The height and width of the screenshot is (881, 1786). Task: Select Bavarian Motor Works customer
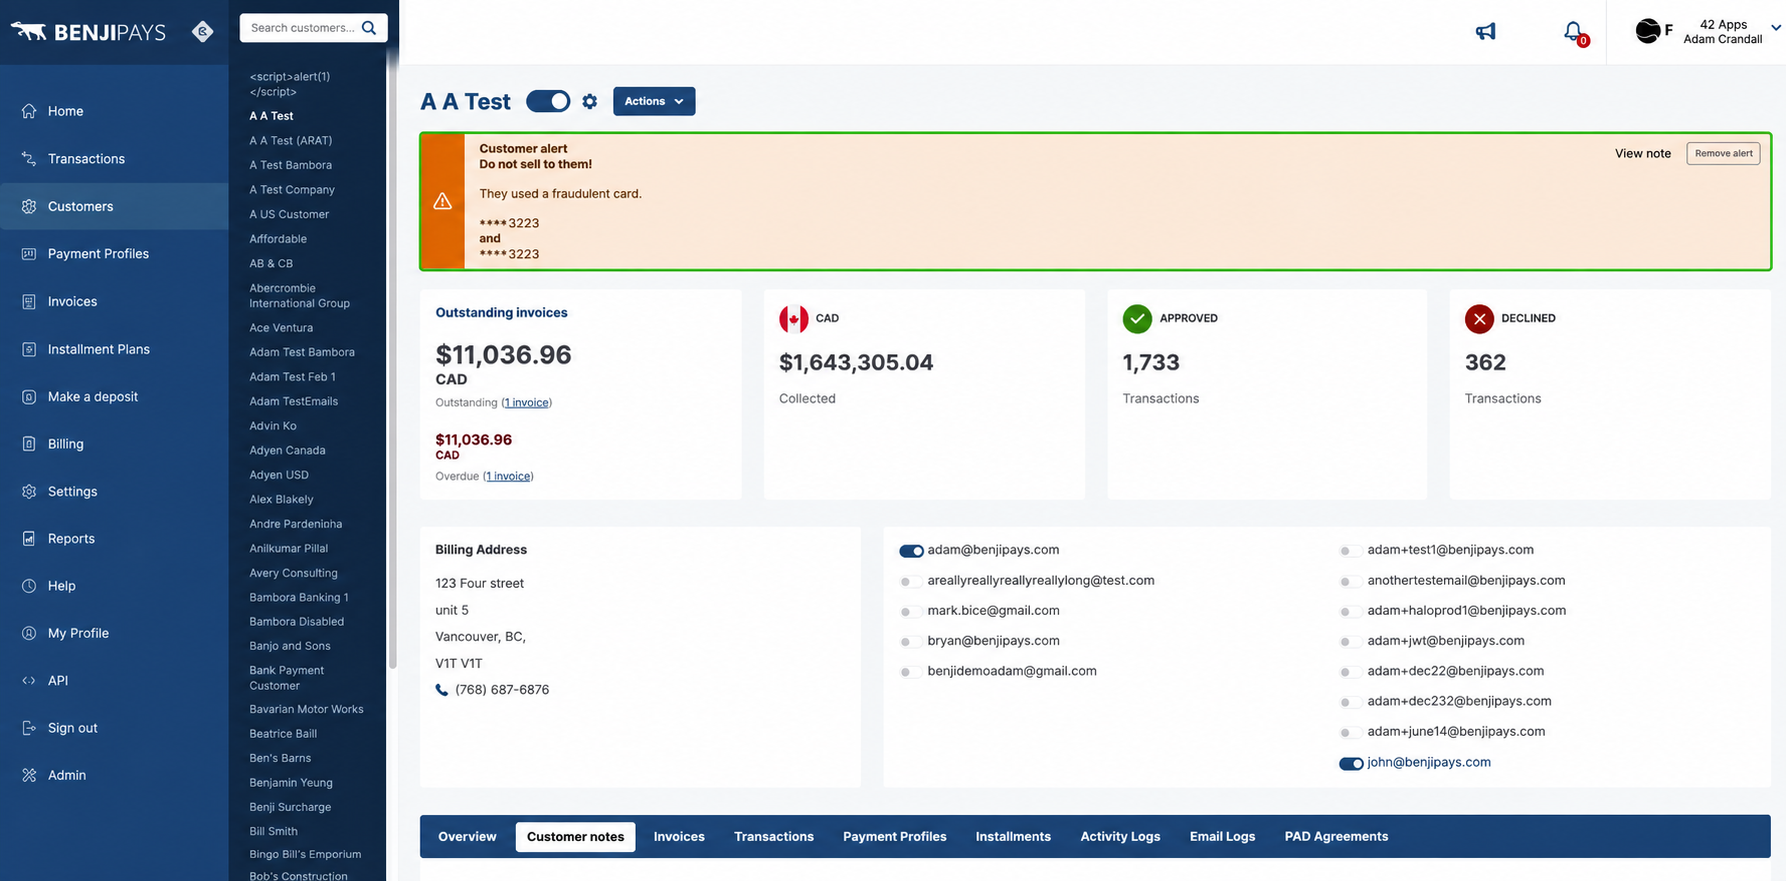pos(306,710)
